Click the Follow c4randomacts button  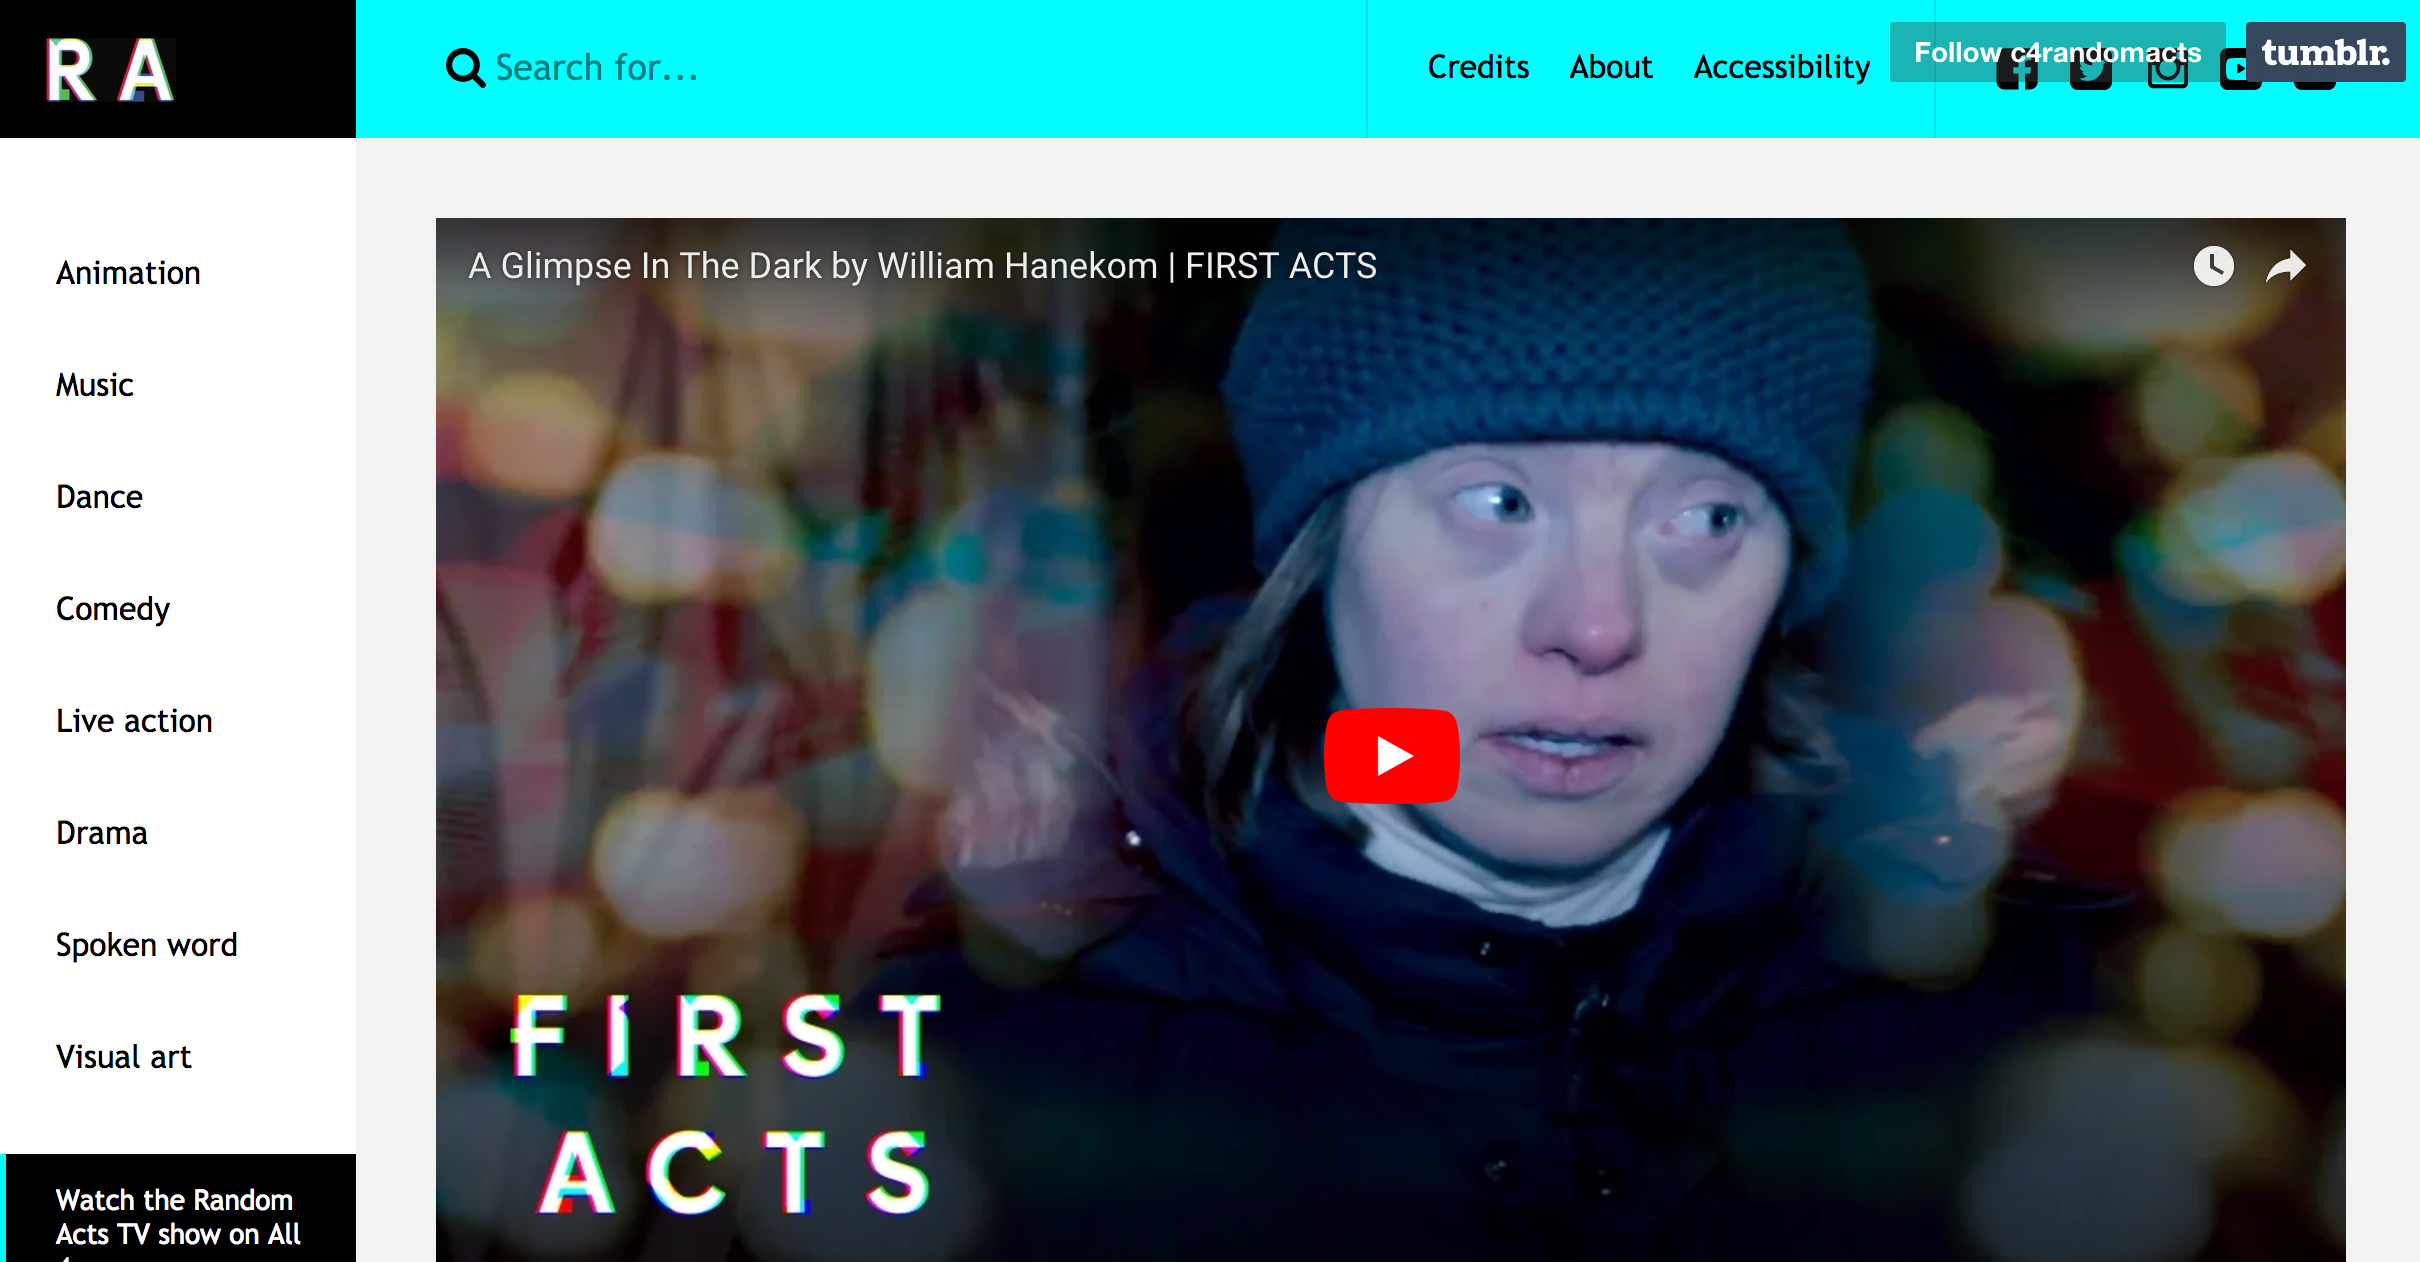point(2057,52)
